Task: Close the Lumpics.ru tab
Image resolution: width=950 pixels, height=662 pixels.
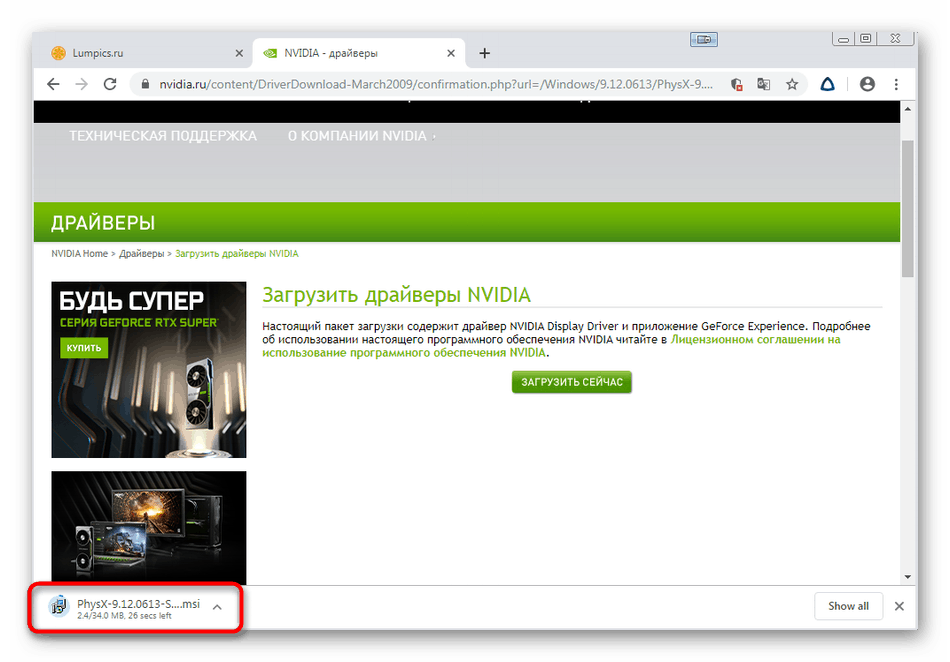Action: click(239, 53)
